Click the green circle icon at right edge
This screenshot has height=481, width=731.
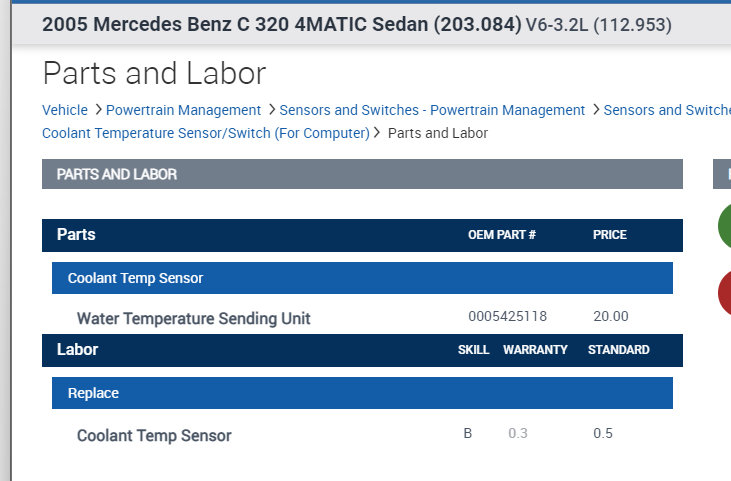[724, 226]
